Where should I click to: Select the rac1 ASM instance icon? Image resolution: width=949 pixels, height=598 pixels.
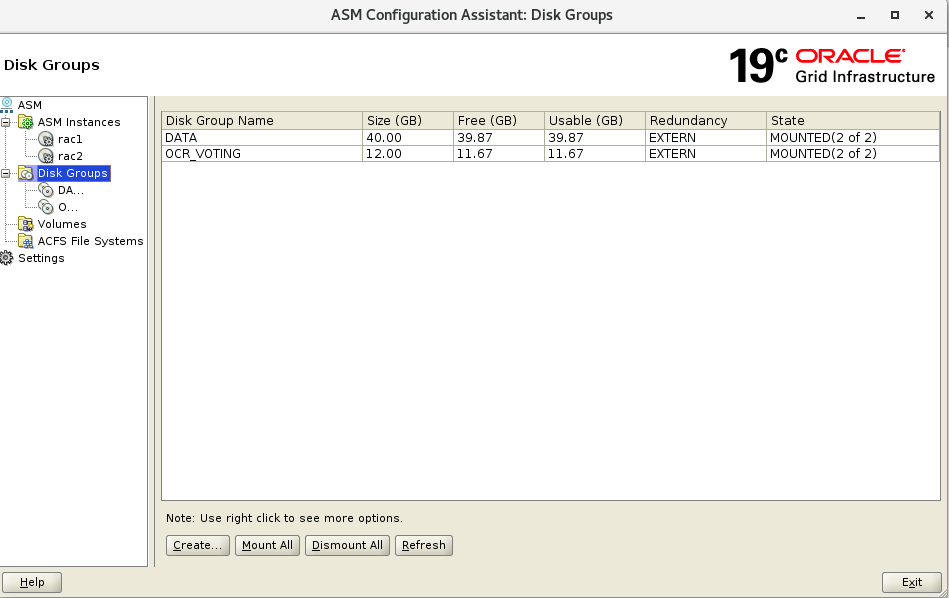click(x=46, y=139)
